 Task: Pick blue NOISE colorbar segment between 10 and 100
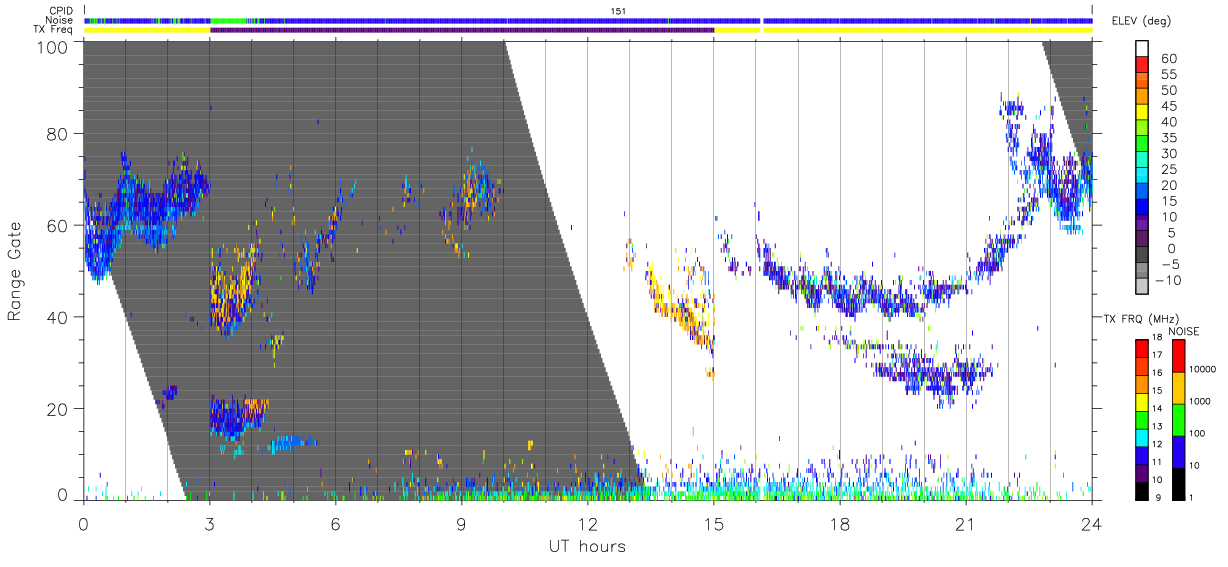pos(1177,452)
